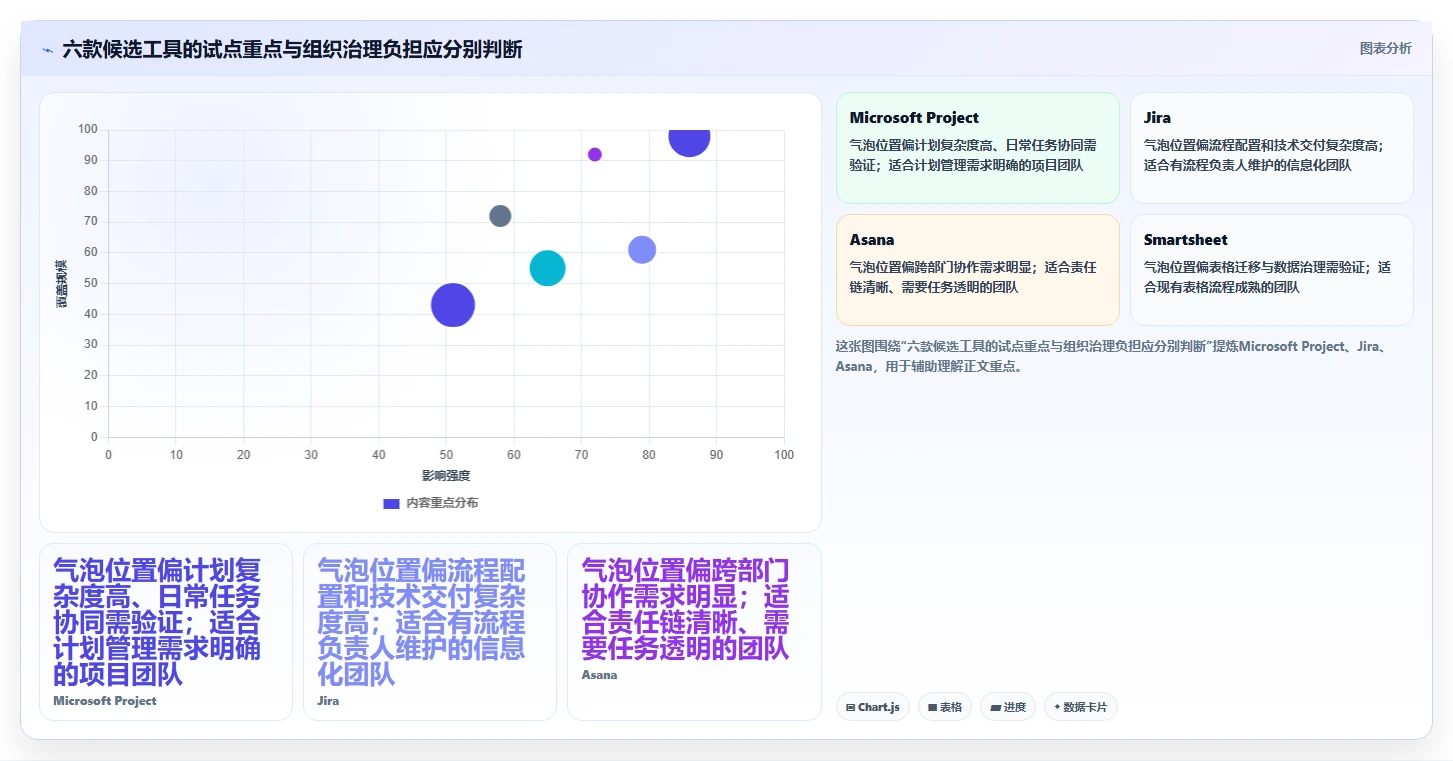Open the Jira card on right panel
Image resolution: width=1453 pixels, height=761 pixels.
point(1271,148)
